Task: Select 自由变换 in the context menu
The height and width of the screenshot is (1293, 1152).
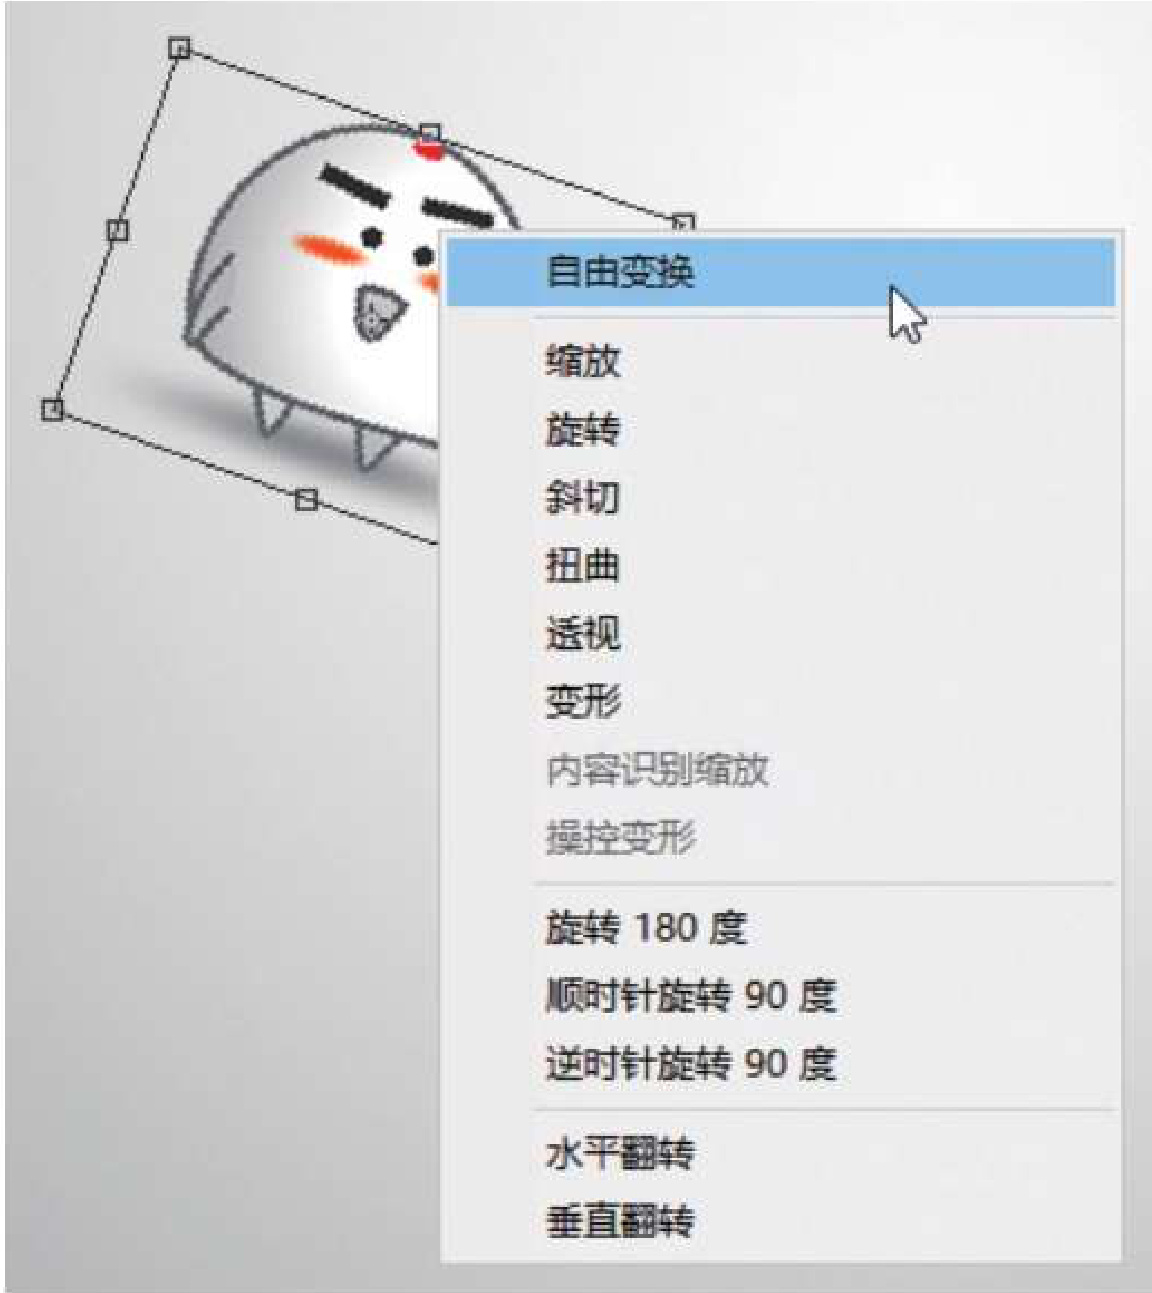Action: (780, 272)
